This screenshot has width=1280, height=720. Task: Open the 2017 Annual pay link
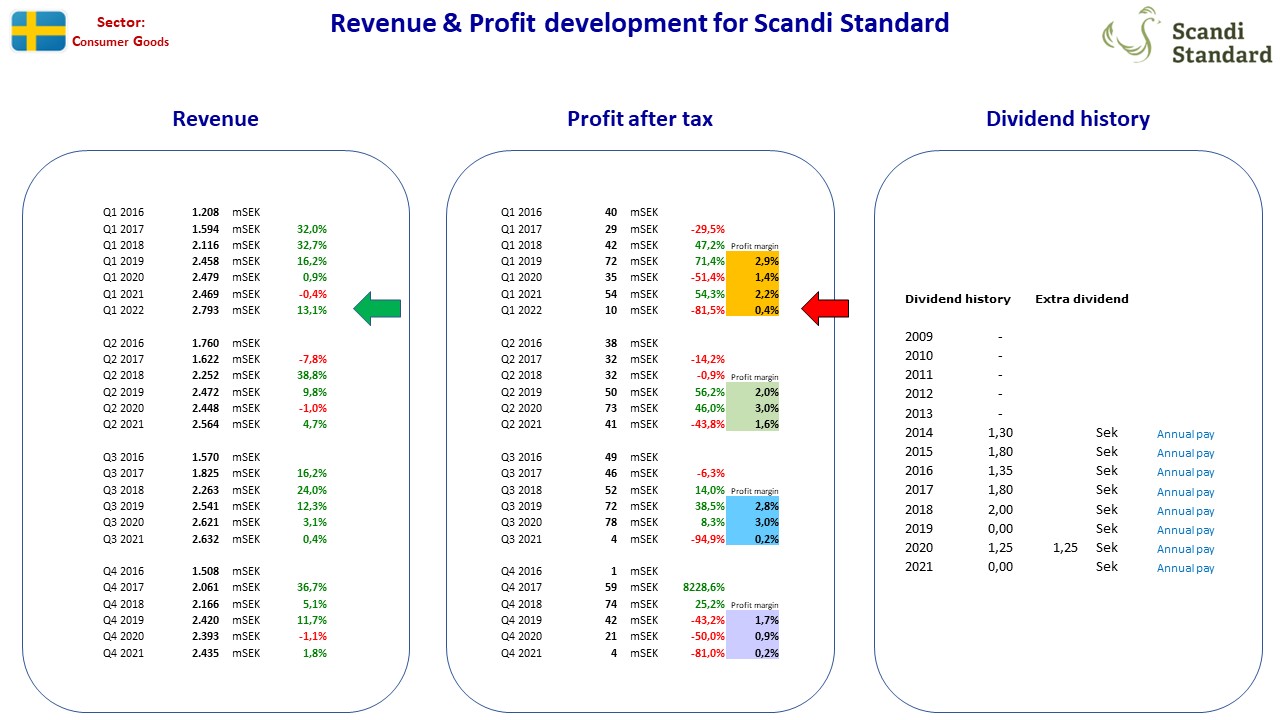click(x=1185, y=492)
